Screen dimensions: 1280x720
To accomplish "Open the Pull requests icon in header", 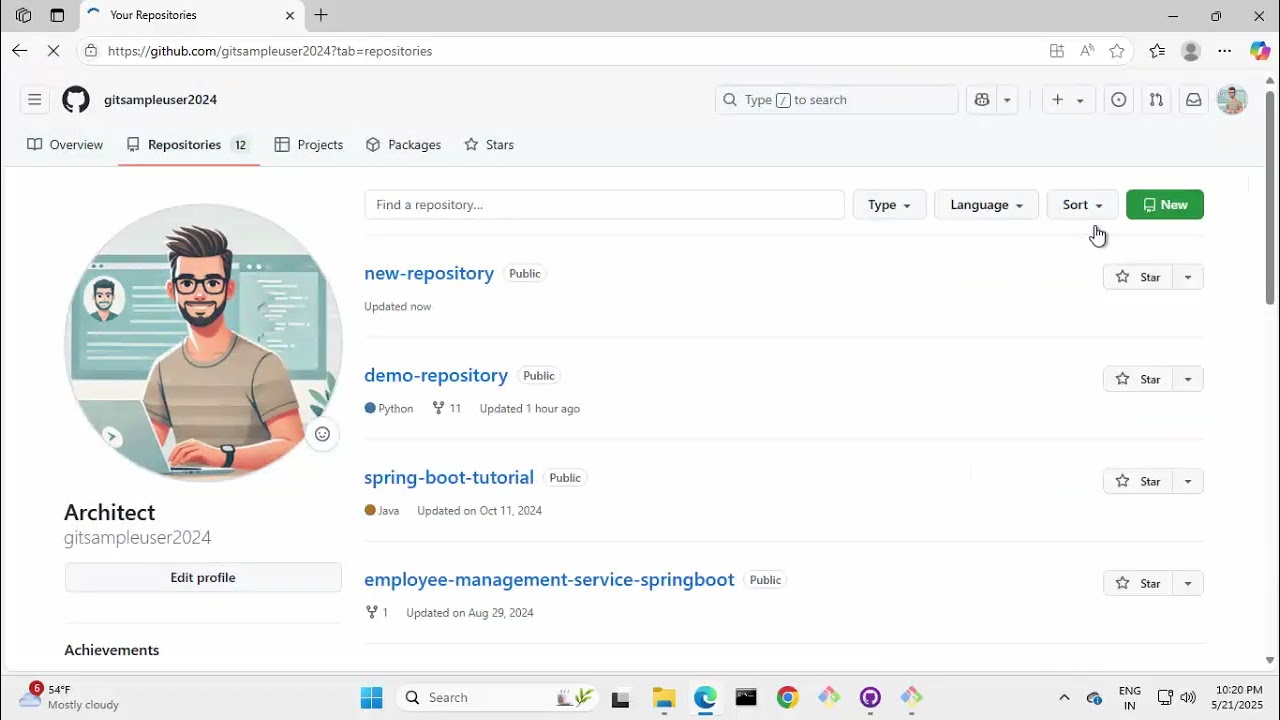I will tap(1156, 100).
